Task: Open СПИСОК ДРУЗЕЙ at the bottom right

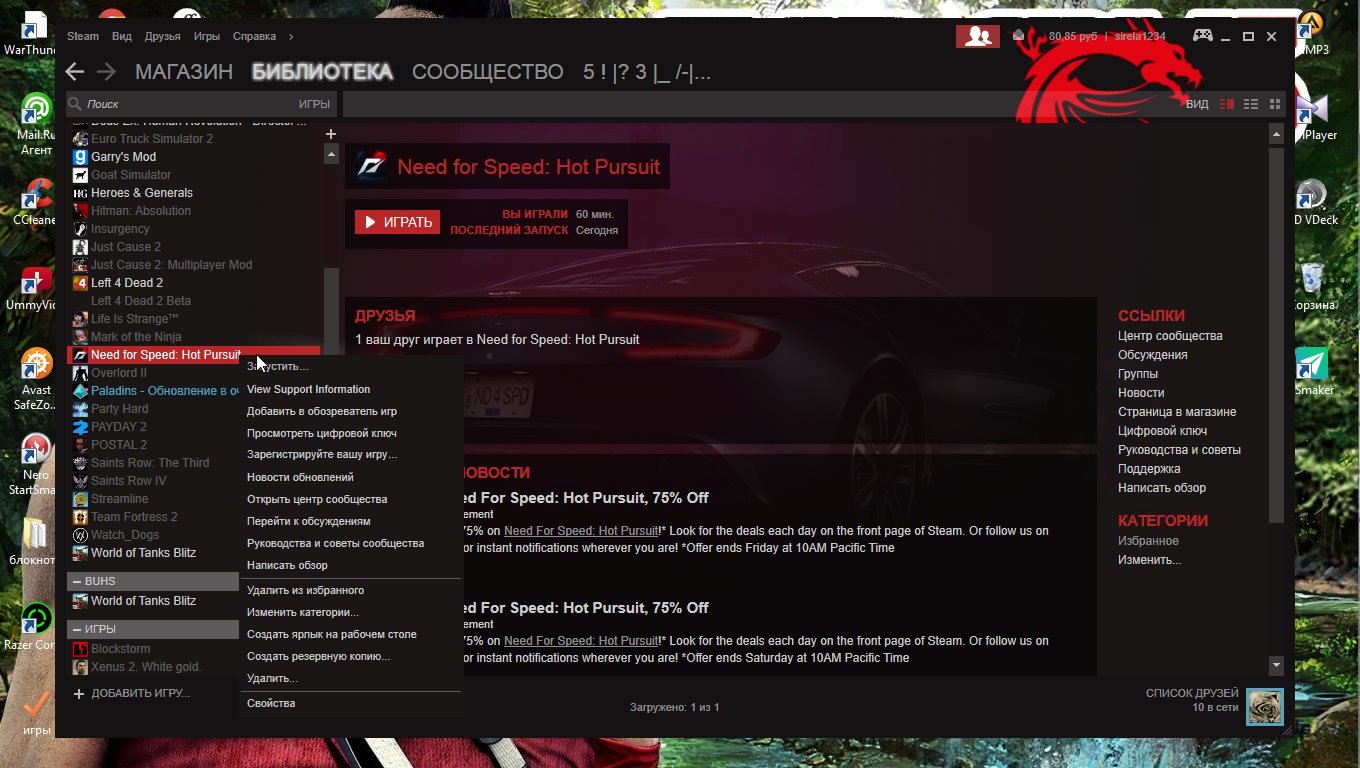Action: point(1192,693)
